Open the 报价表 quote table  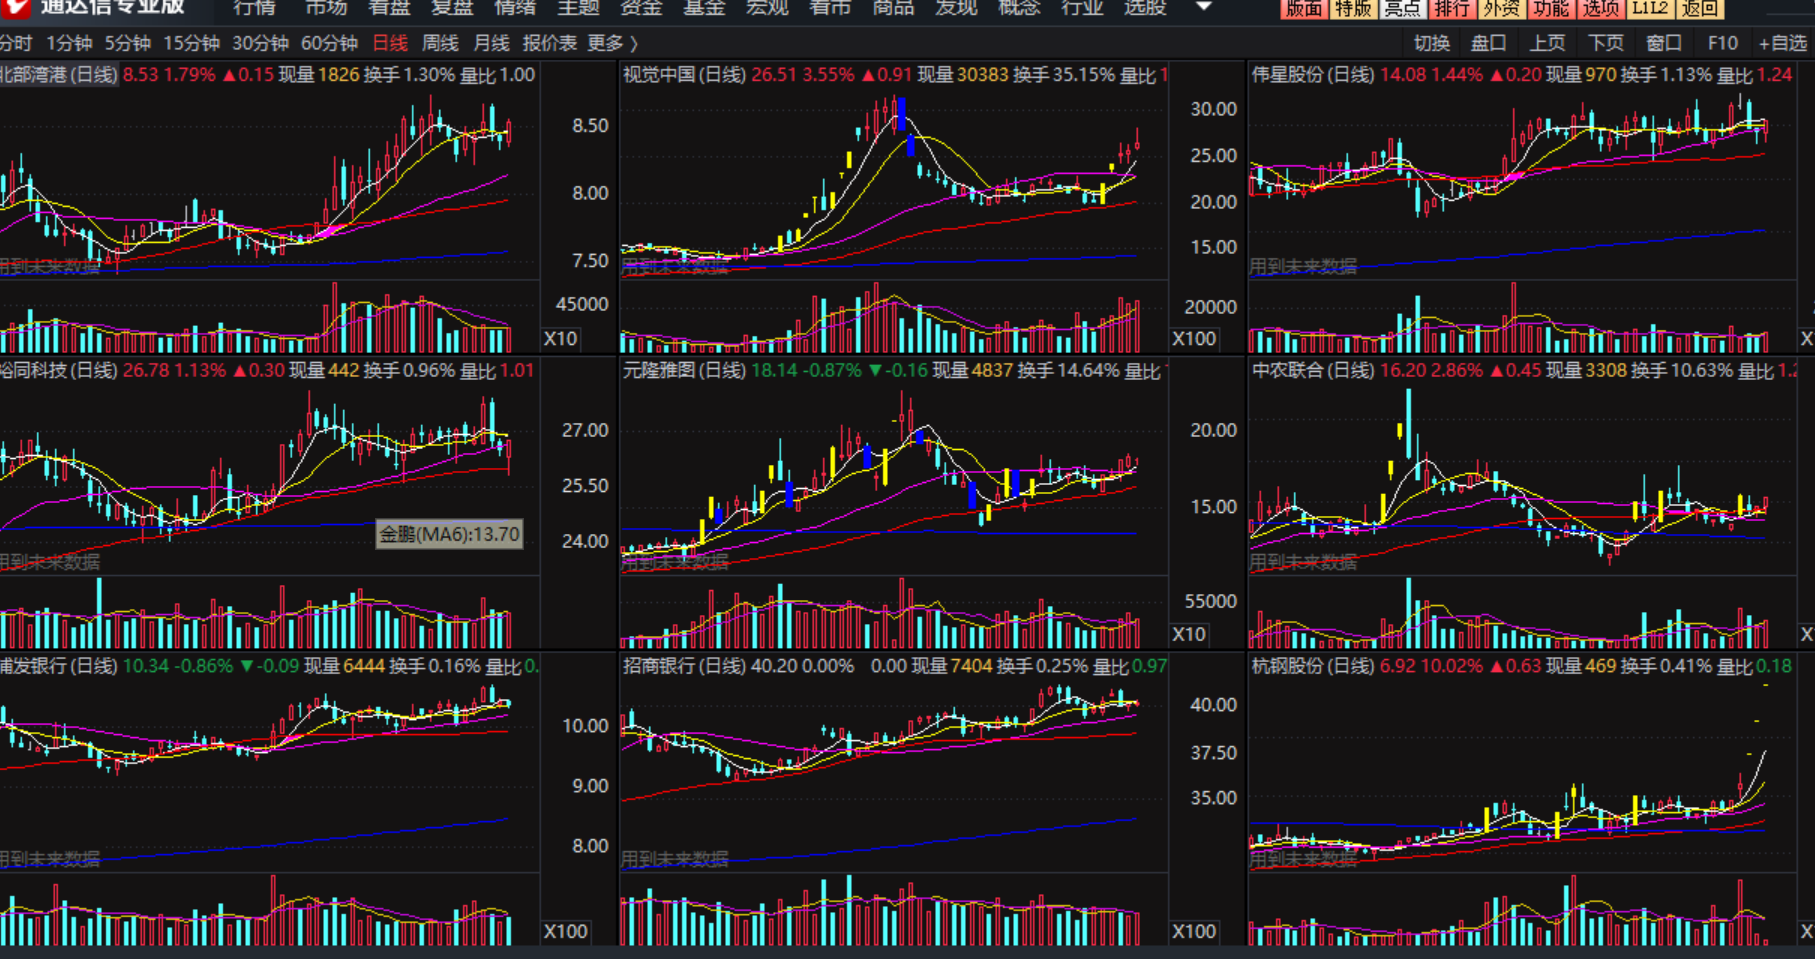pyautogui.click(x=549, y=43)
